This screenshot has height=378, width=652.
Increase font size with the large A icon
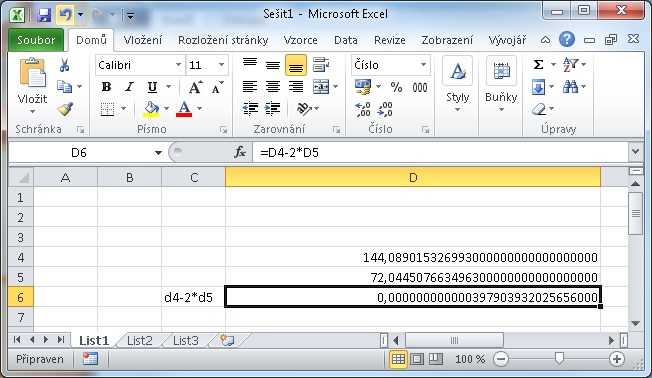(195, 87)
